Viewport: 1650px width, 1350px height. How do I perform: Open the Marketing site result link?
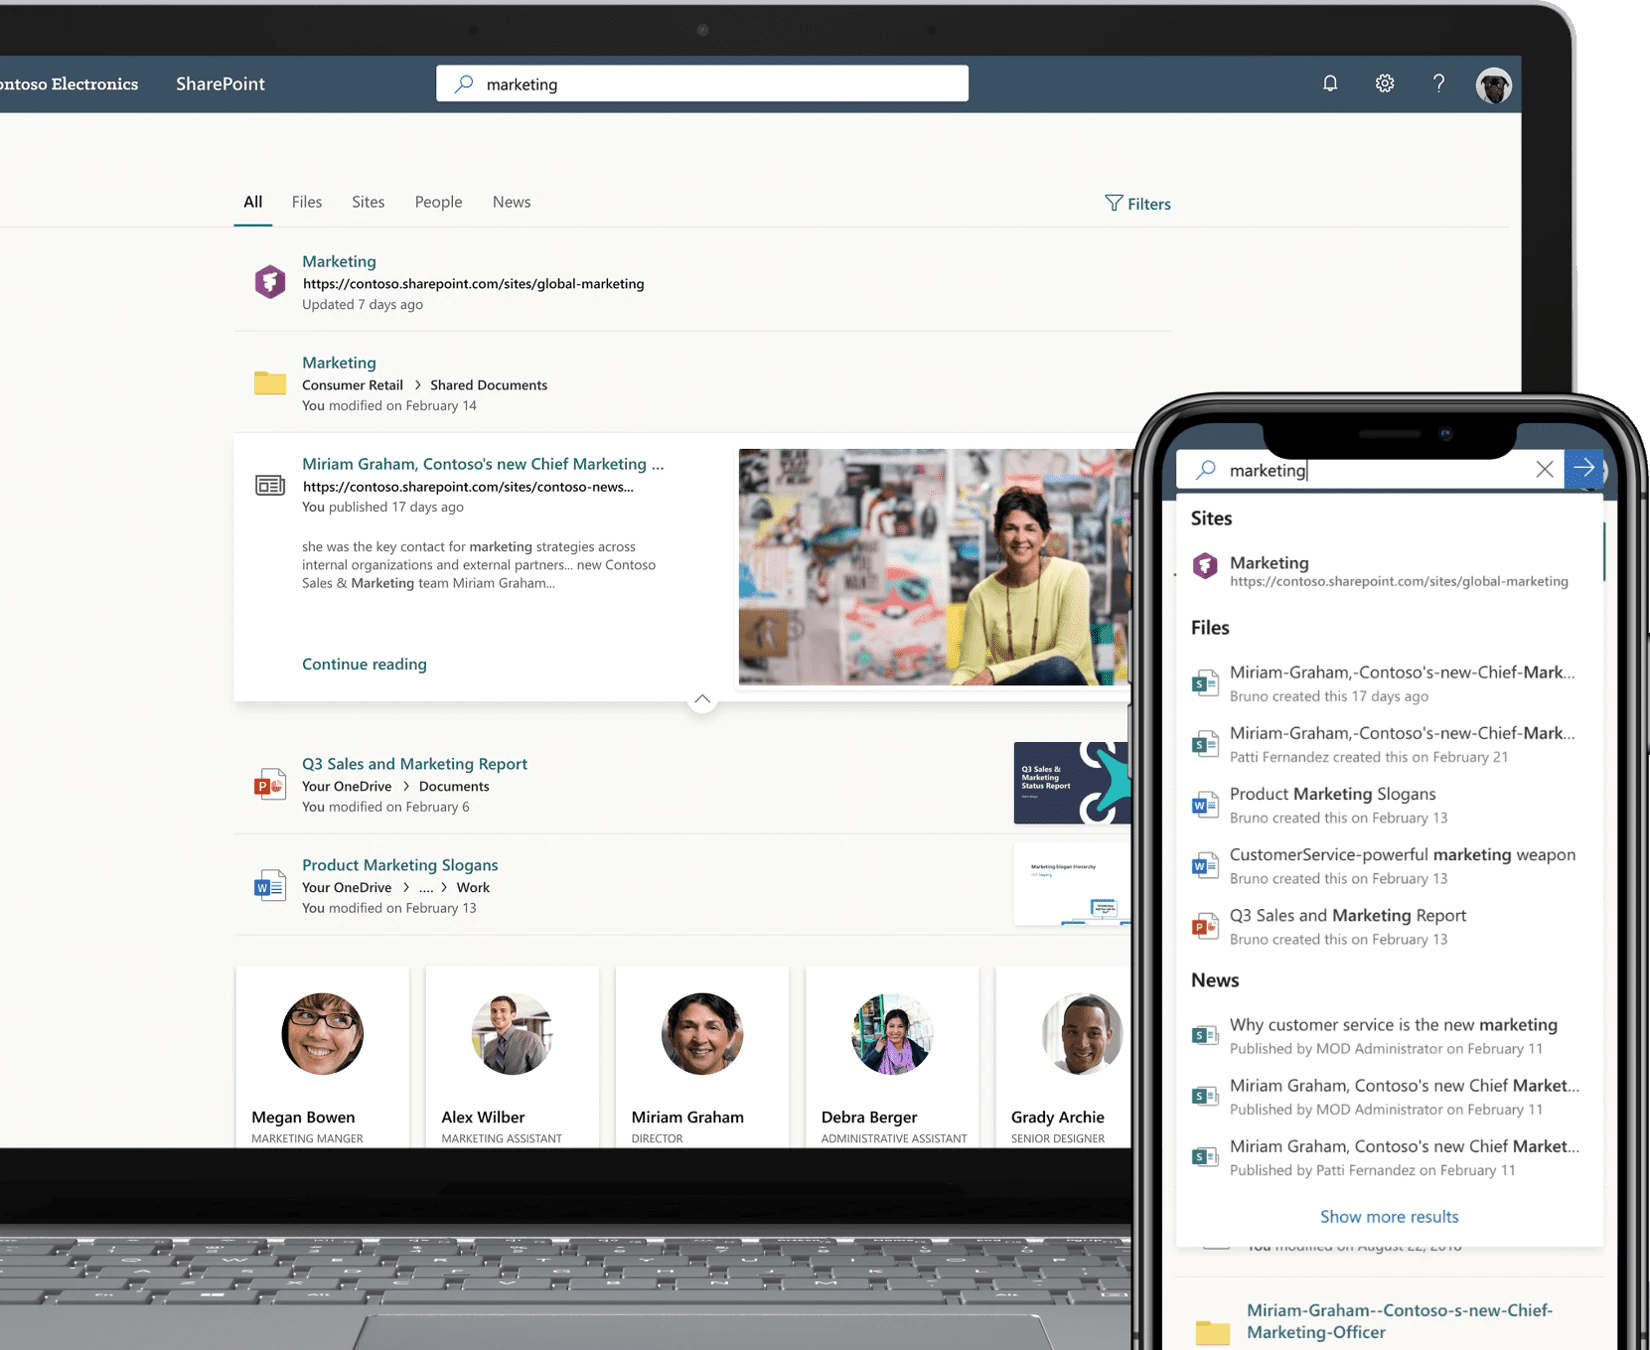tap(339, 261)
